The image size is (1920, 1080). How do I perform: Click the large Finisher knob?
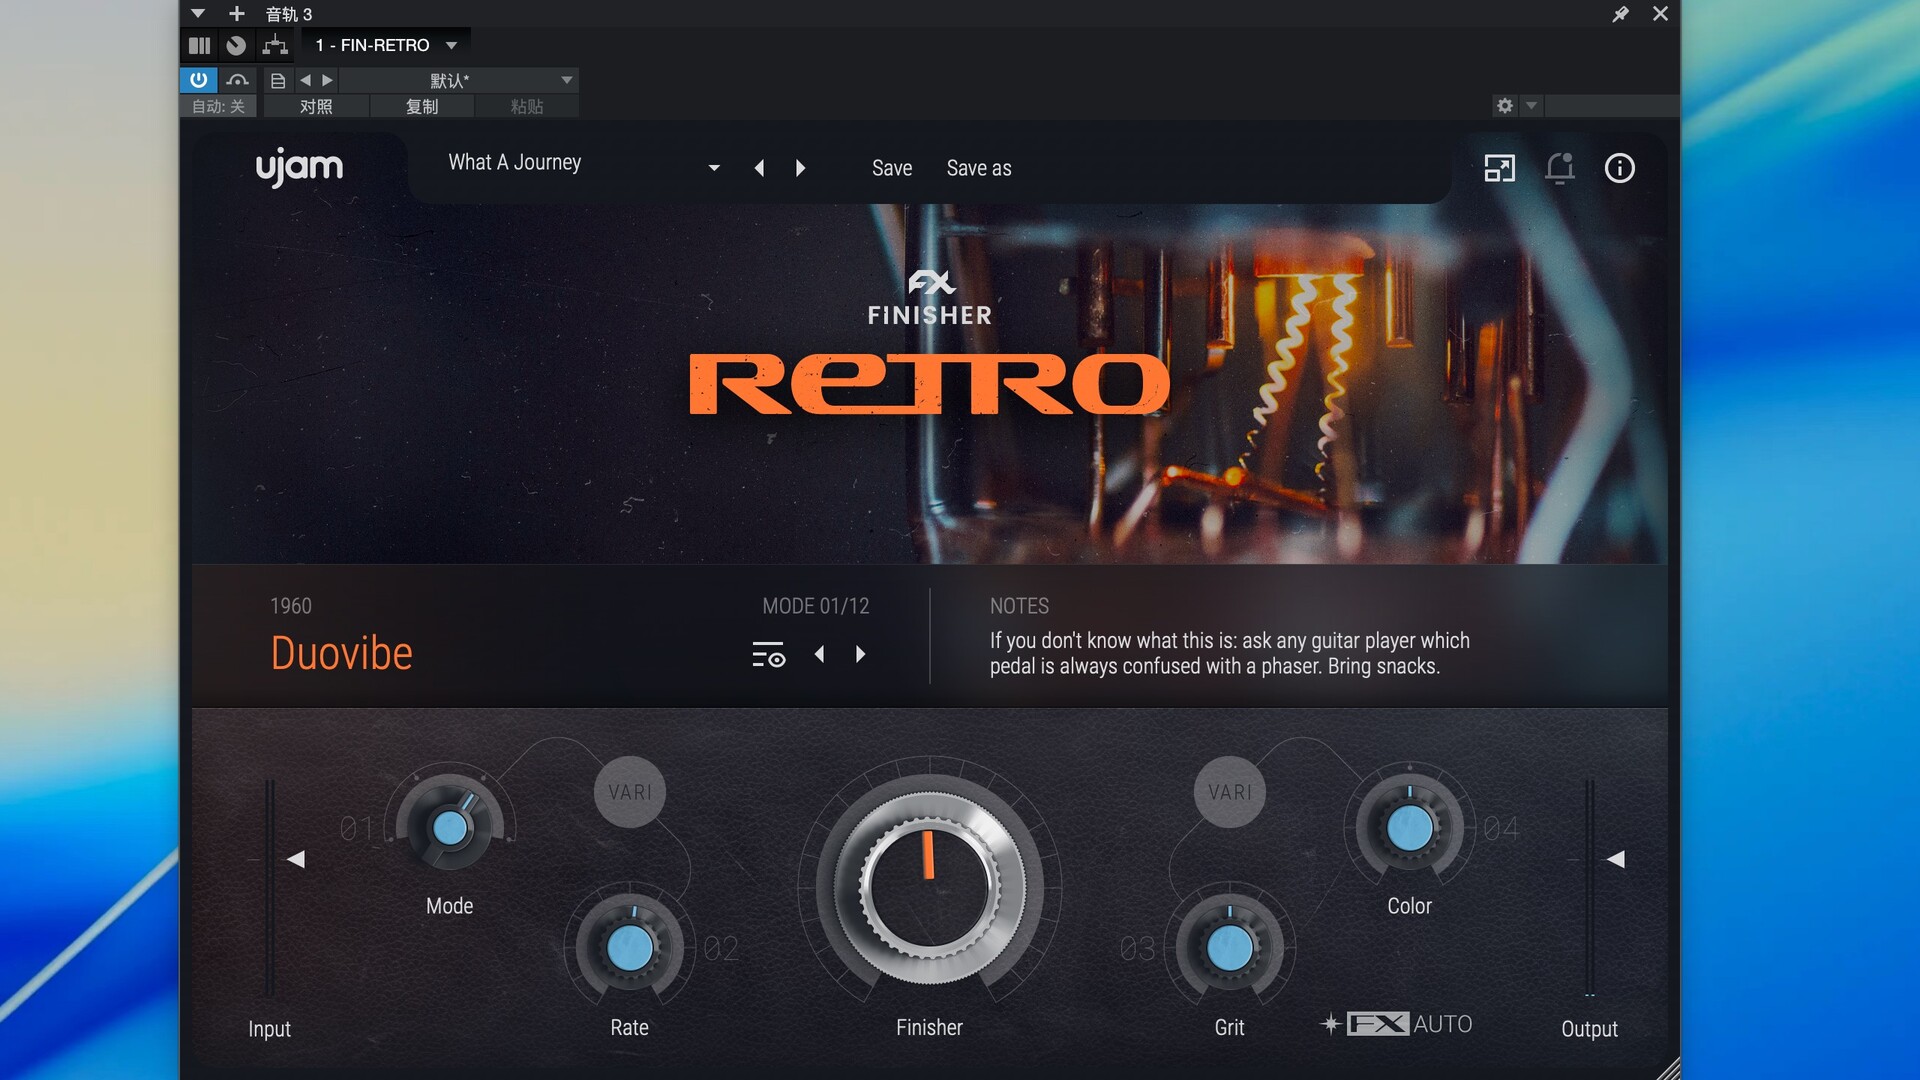click(929, 887)
